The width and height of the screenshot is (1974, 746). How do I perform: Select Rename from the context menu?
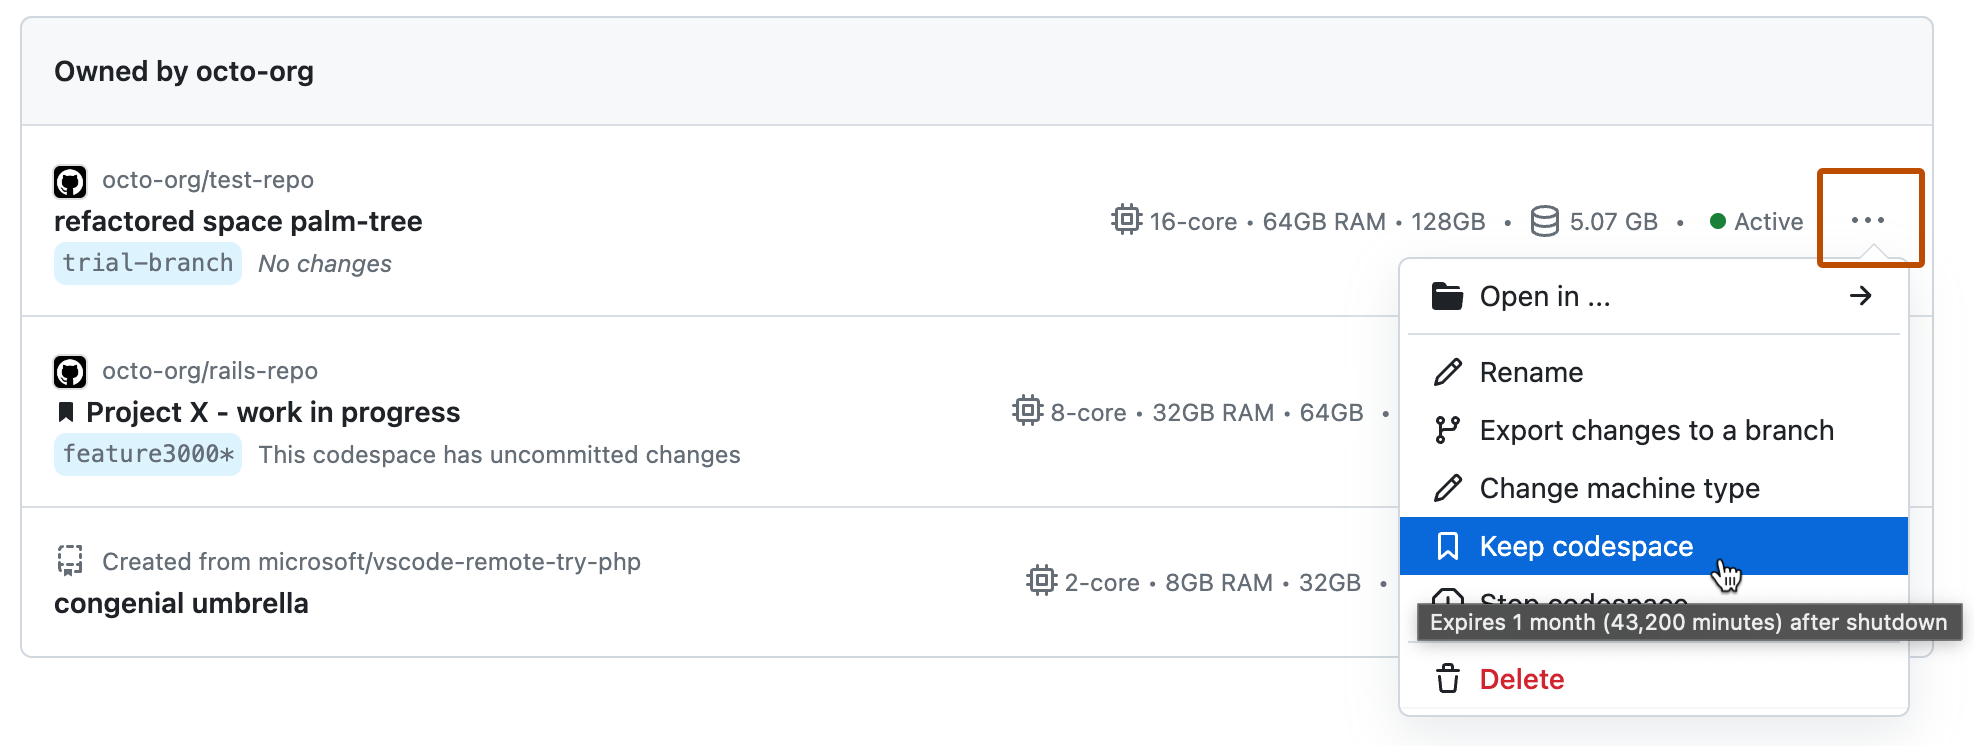1531,371
